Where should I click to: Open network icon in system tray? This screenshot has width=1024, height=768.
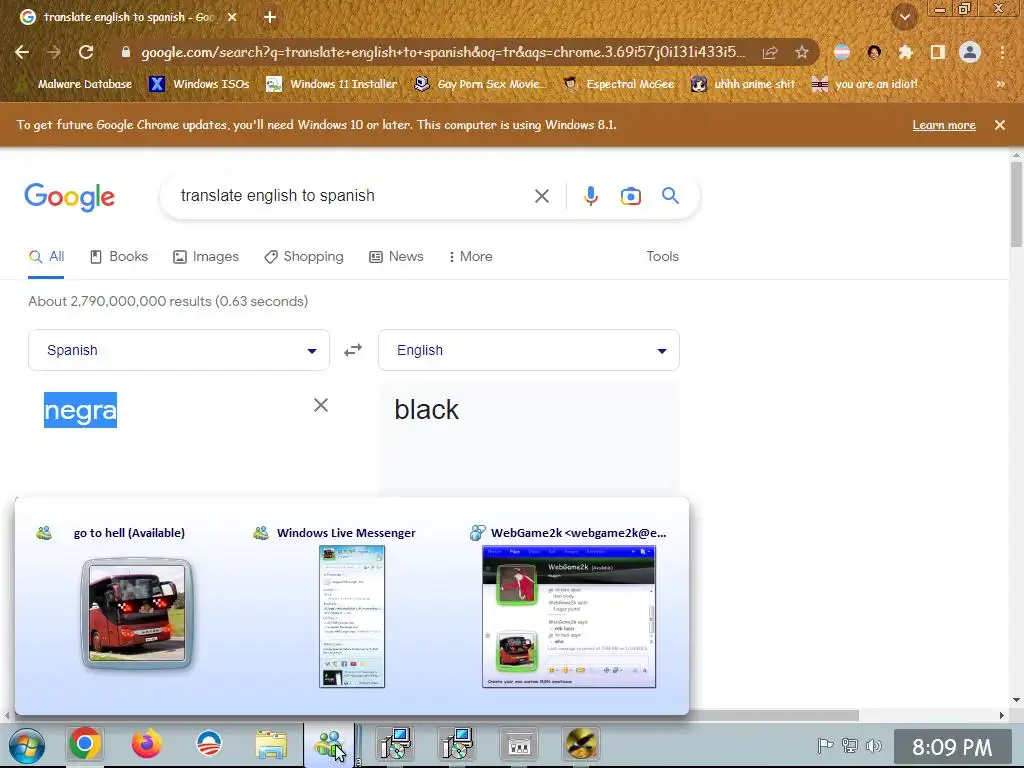pyautogui.click(x=850, y=745)
